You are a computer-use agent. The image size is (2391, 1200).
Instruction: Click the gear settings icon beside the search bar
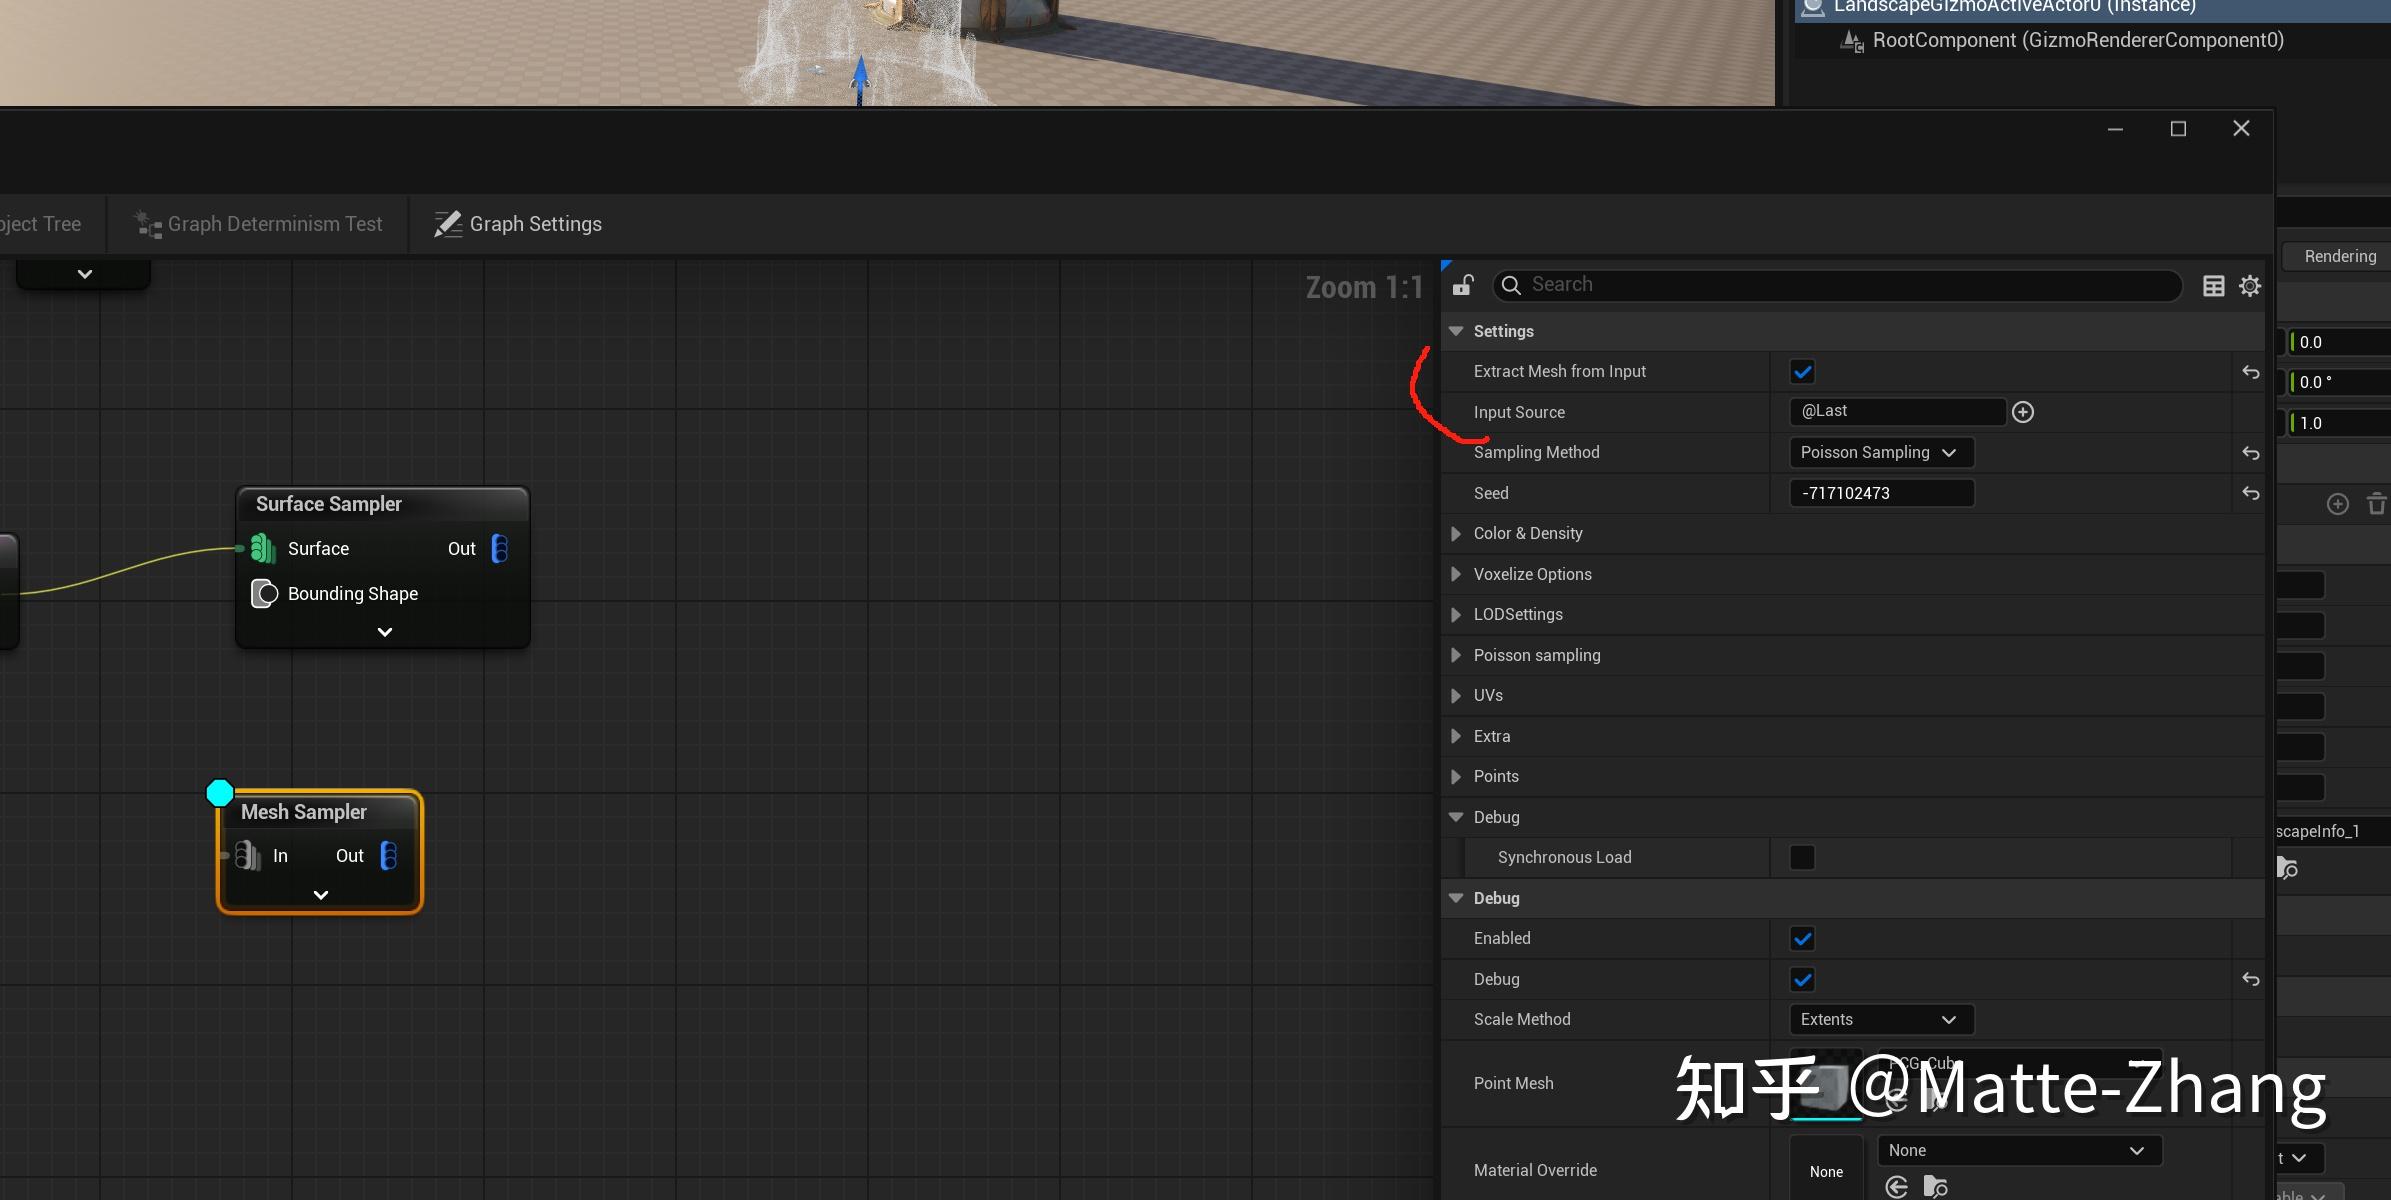click(x=2249, y=285)
